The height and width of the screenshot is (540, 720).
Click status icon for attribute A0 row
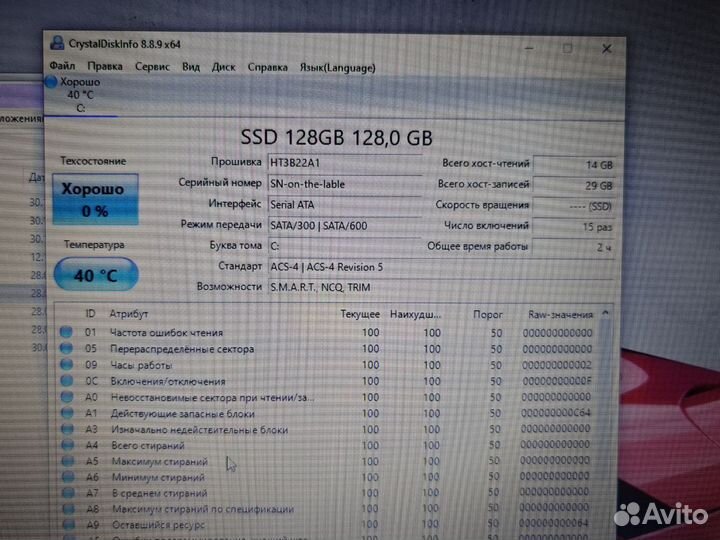coord(67,396)
